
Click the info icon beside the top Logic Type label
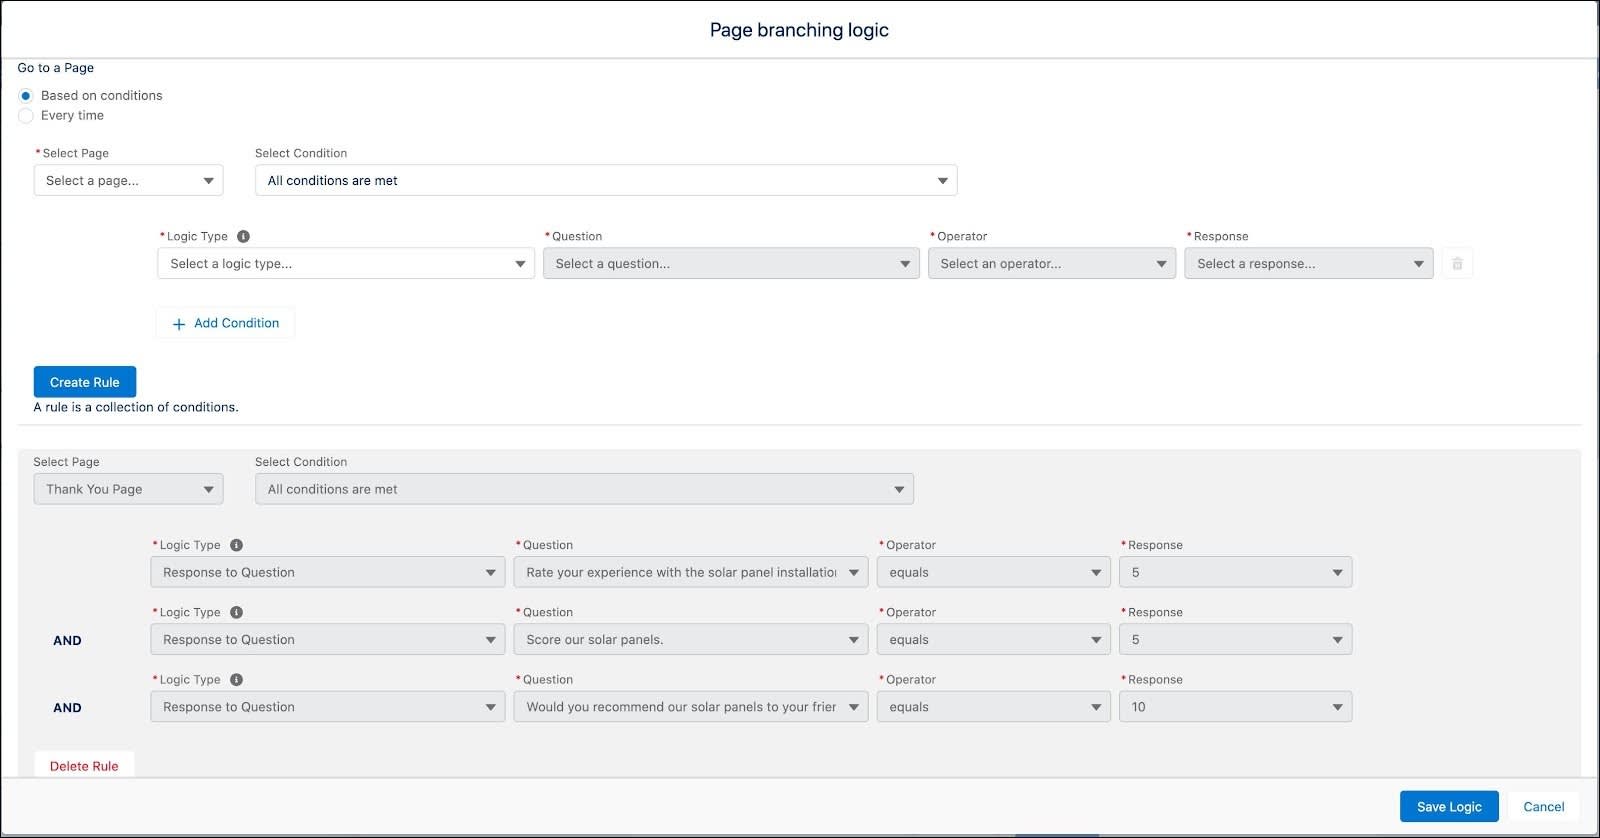pyautogui.click(x=243, y=237)
